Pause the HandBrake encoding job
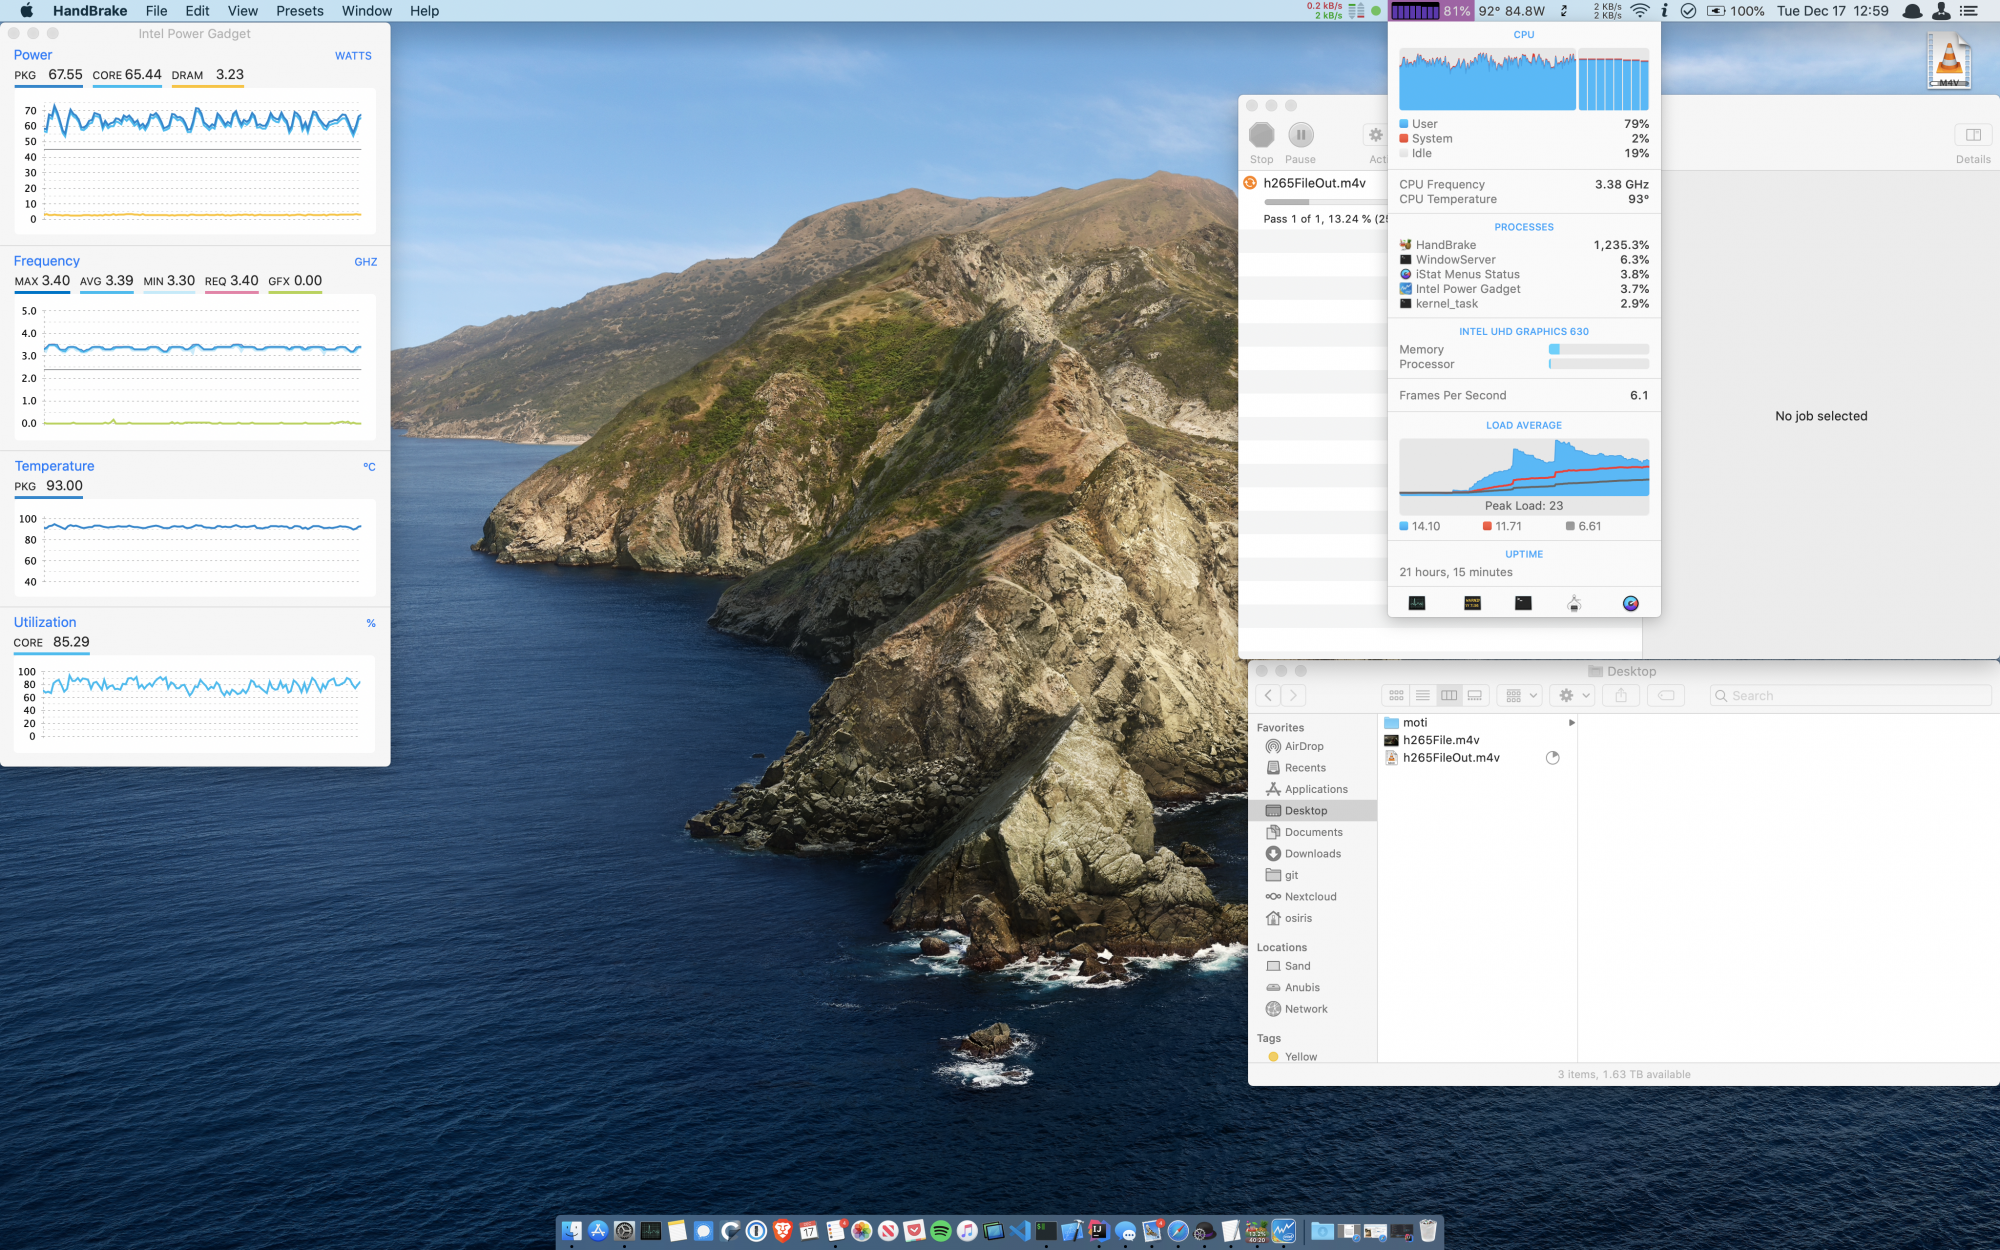 pos(1300,136)
